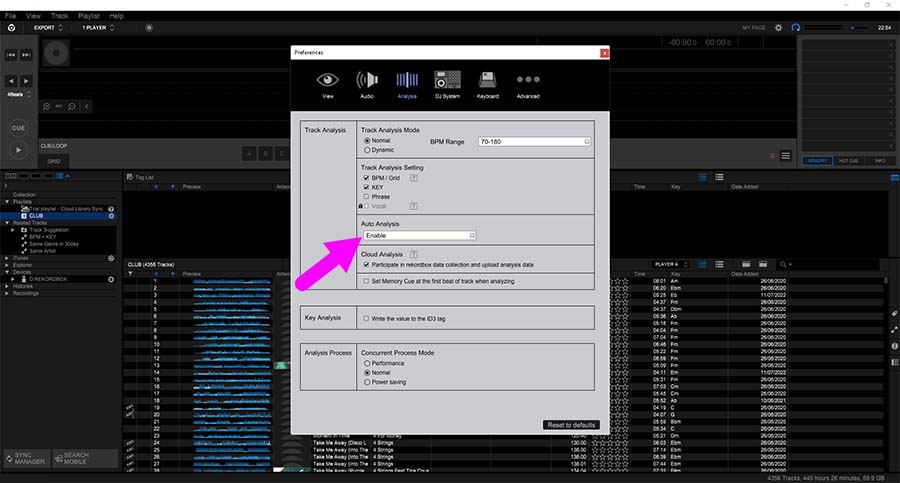Open the settings gear icon
The height and width of the screenshot is (483, 900).
pos(778,28)
